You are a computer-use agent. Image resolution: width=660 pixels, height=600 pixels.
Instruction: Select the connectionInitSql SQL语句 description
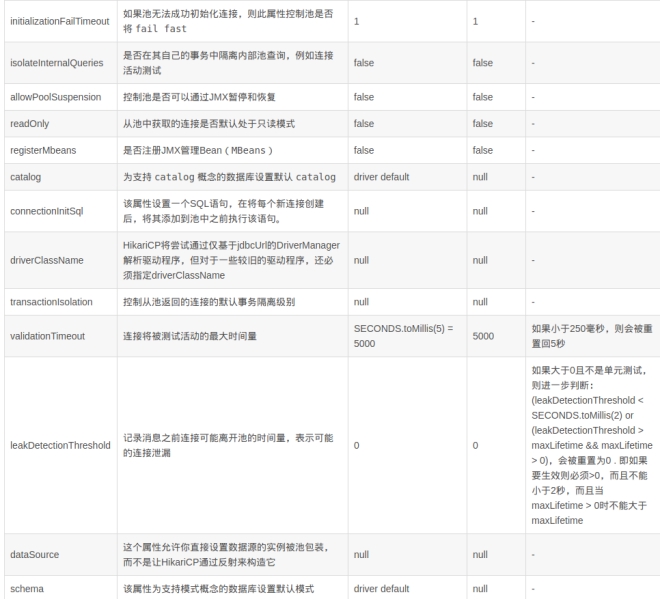224,211
